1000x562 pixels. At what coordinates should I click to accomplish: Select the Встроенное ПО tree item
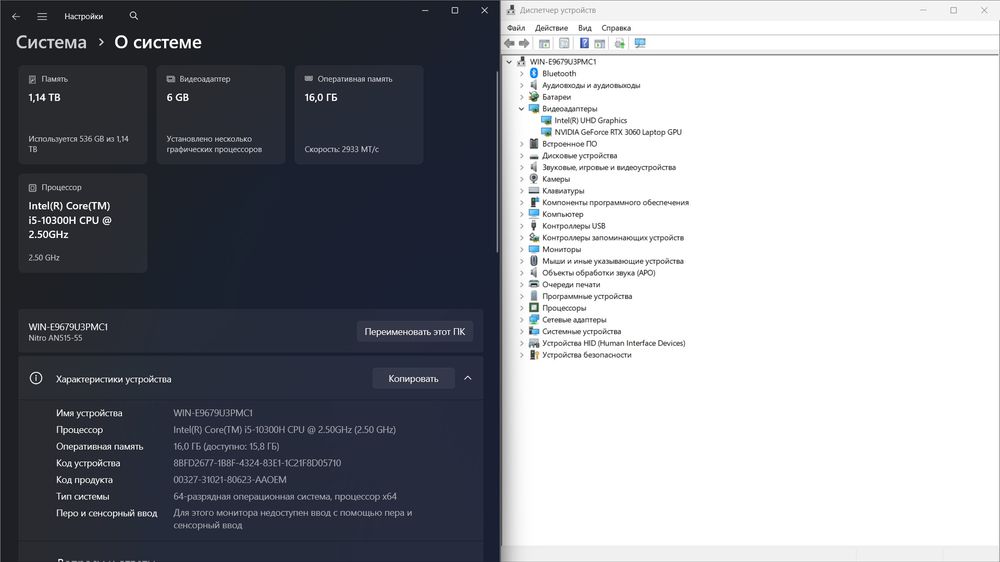point(570,144)
